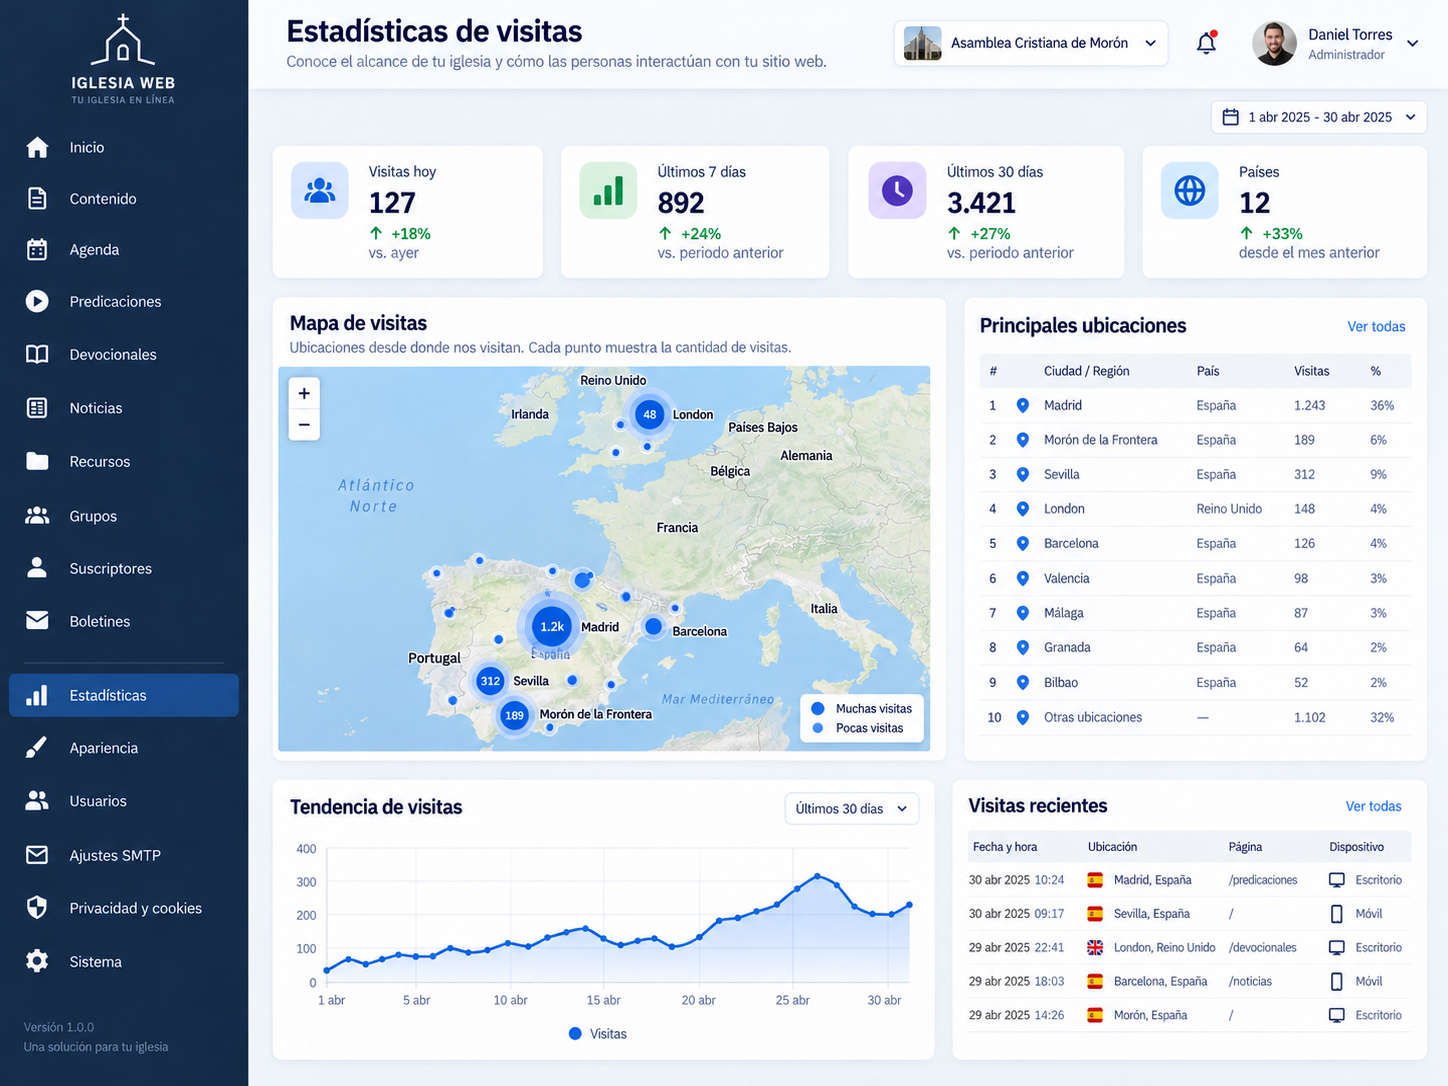Image resolution: width=1448 pixels, height=1086 pixels.
Task: Expand the Daniel Torres user menu
Action: point(1413,43)
